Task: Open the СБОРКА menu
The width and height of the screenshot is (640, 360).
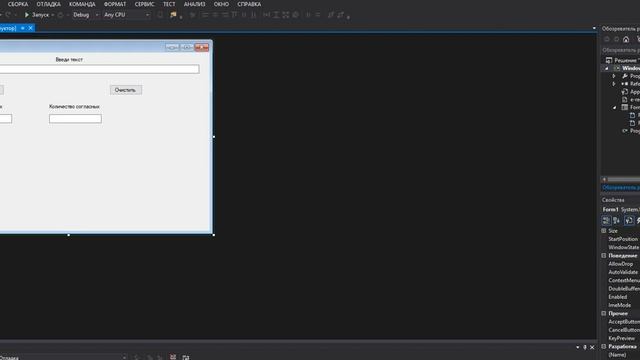Action: pyautogui.click(x=18, y=4)
